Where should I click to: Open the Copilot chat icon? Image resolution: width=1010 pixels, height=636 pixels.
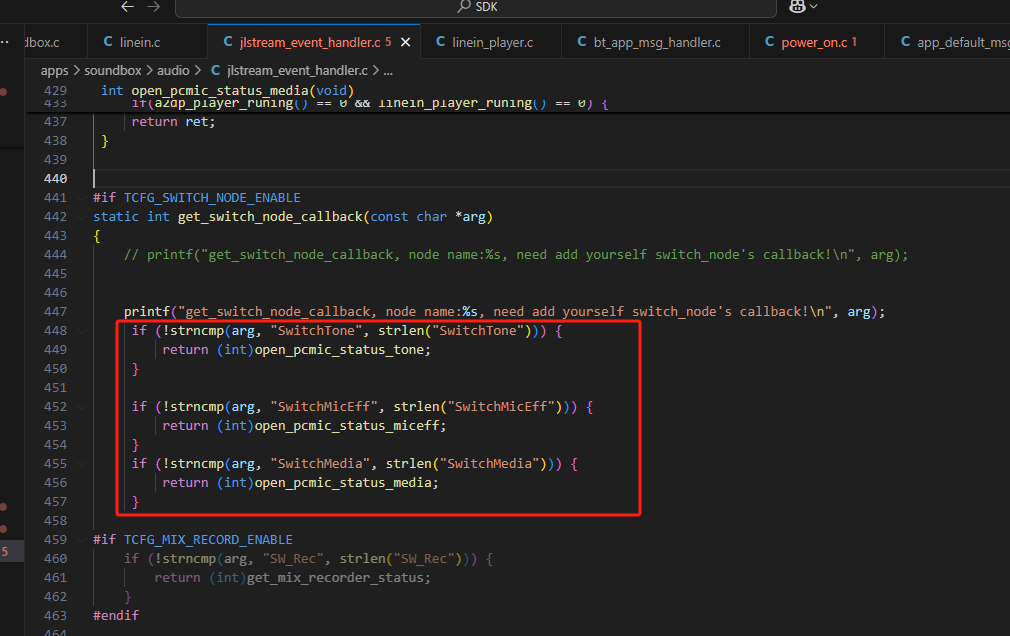click(x=797, y=6)
